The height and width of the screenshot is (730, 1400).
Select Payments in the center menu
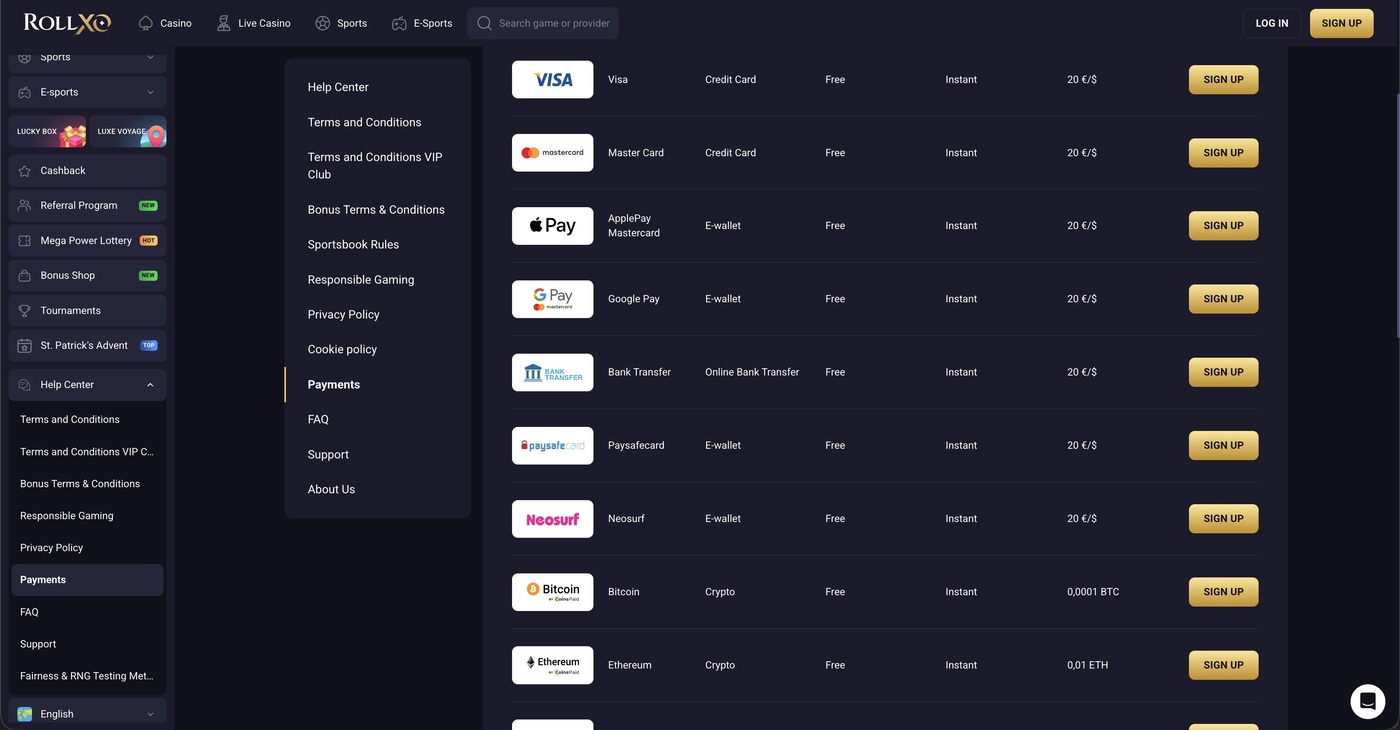point(334,385)
